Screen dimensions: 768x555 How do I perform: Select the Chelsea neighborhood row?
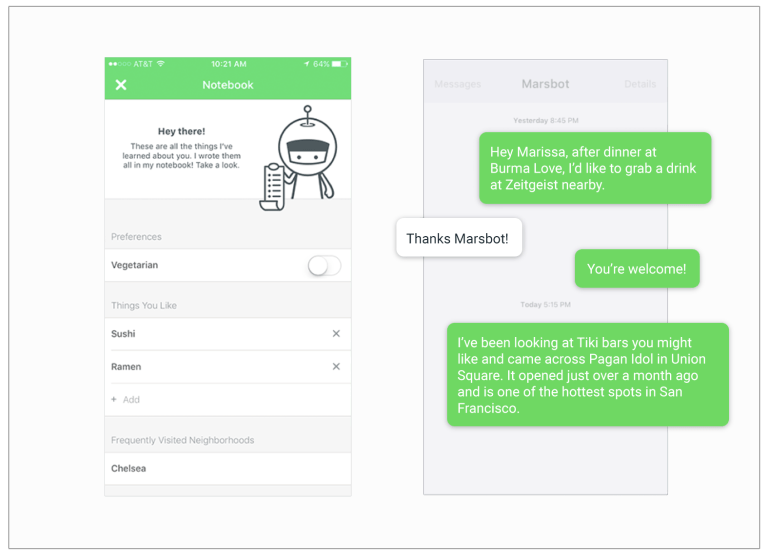point(228,468)
